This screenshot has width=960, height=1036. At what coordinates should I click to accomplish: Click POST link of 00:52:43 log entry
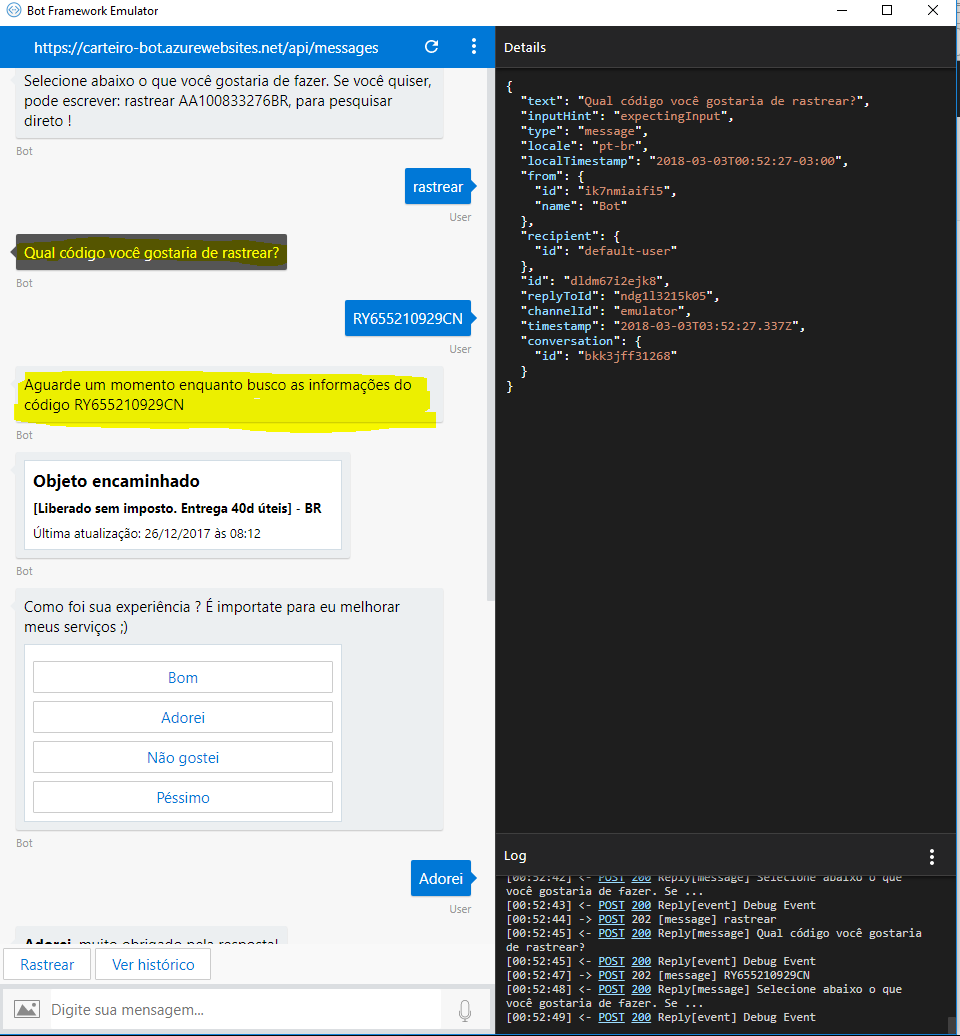click(x=611, y=905)
